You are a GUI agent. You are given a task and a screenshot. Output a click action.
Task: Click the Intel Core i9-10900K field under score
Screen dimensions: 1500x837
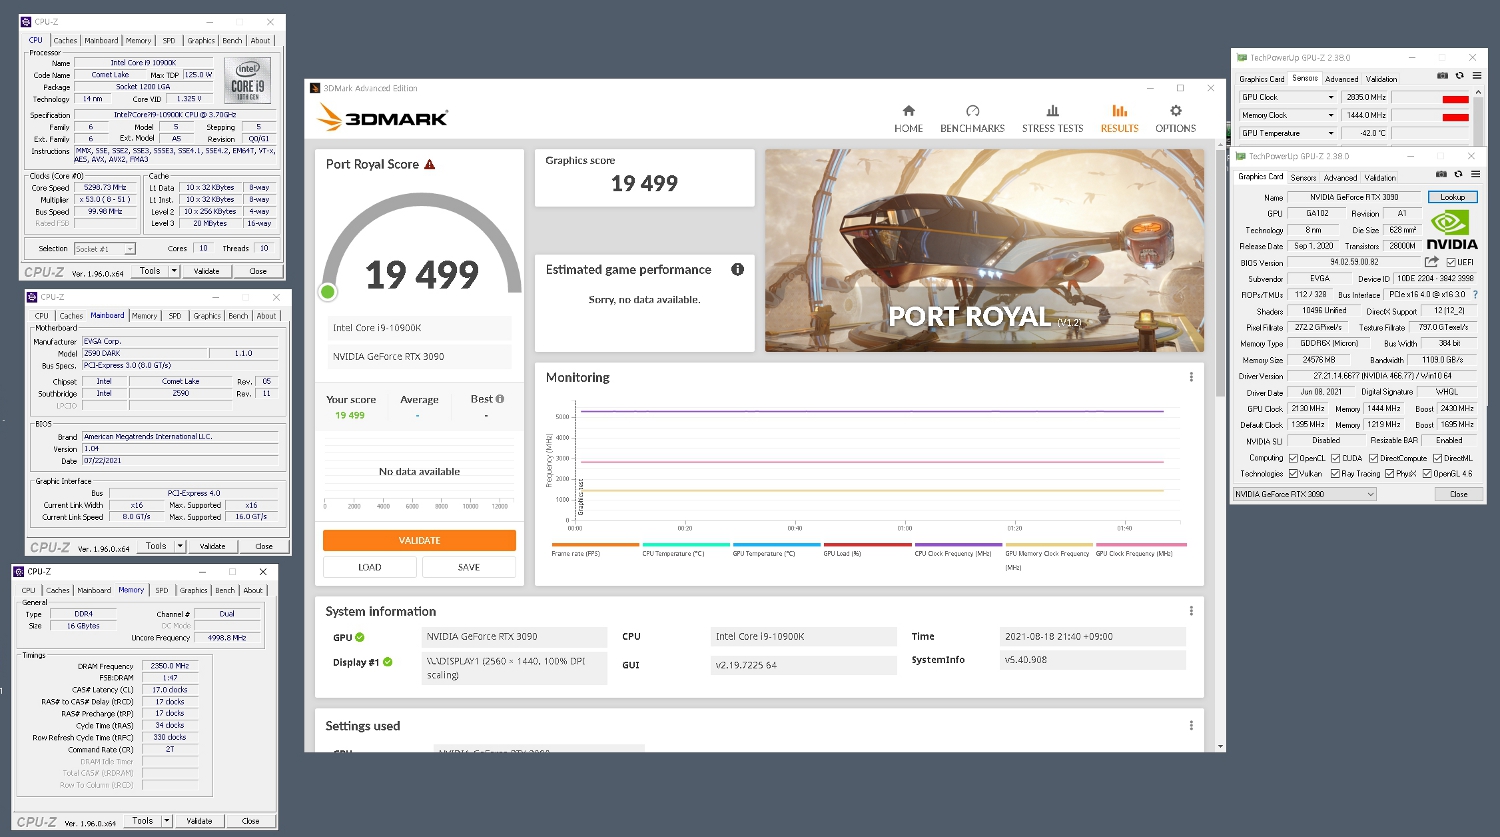point(419,328)
